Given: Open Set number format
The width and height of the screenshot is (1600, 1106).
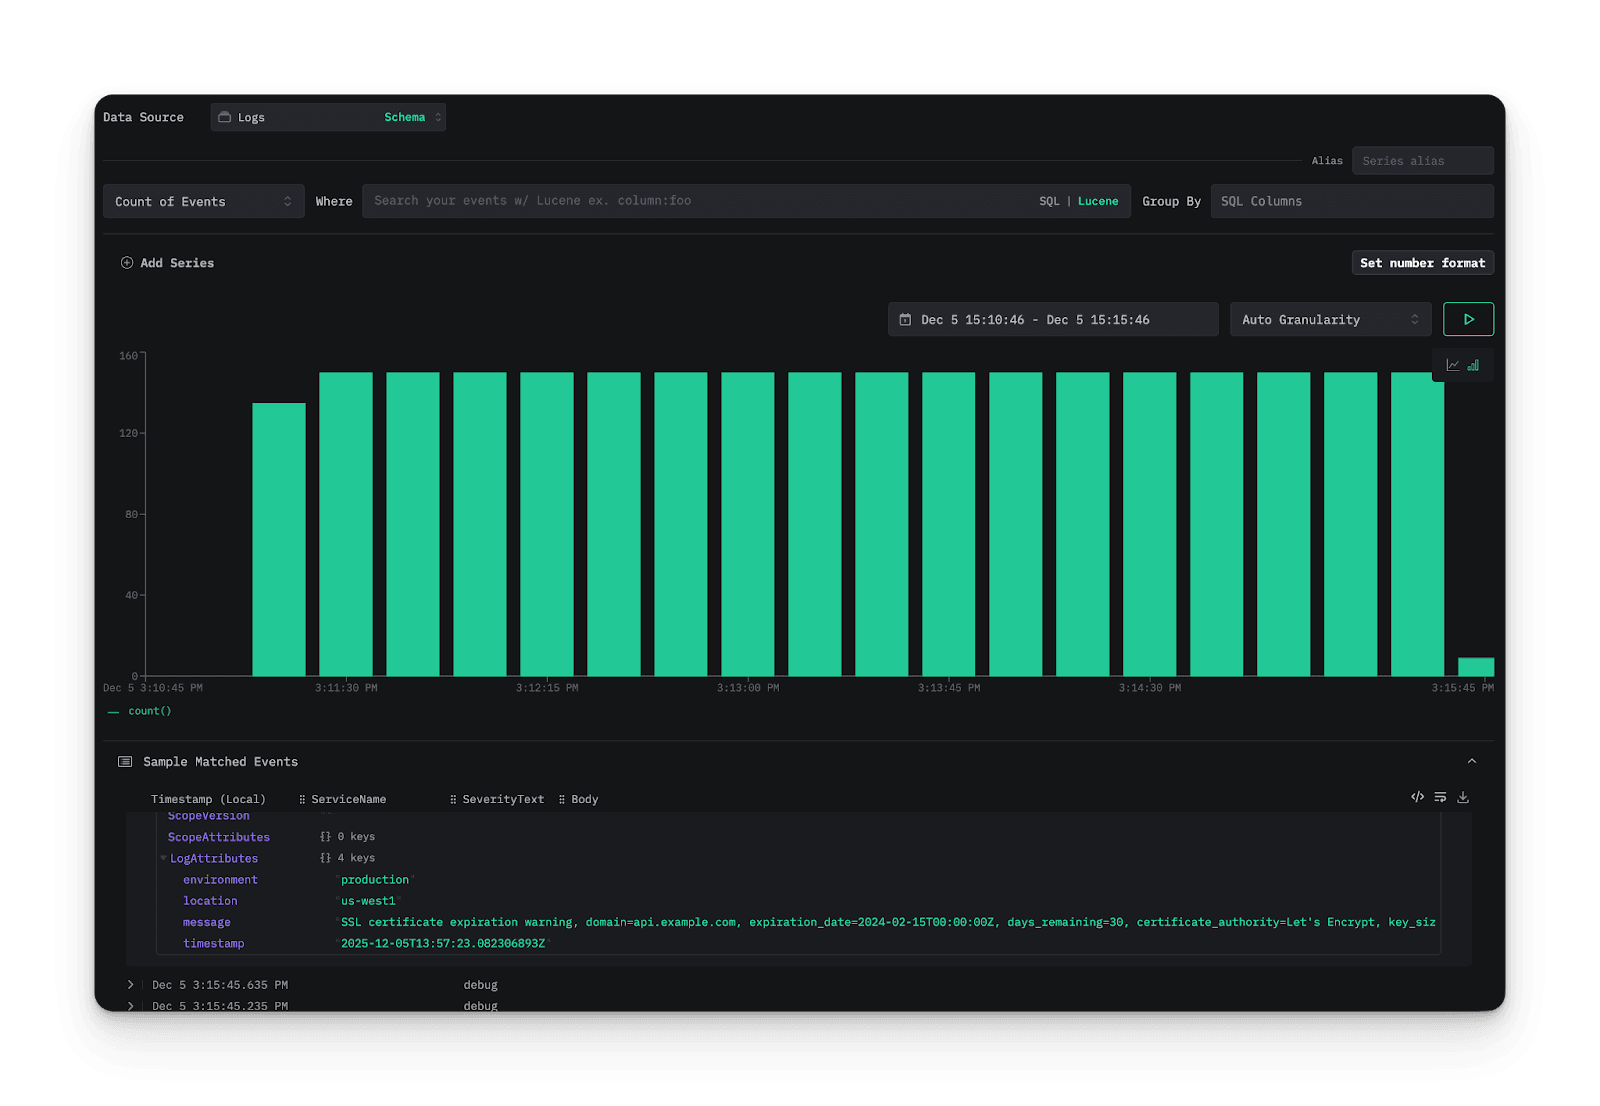Looking at the screenshot, I should pyautogui.click(x=1422, y=262).
